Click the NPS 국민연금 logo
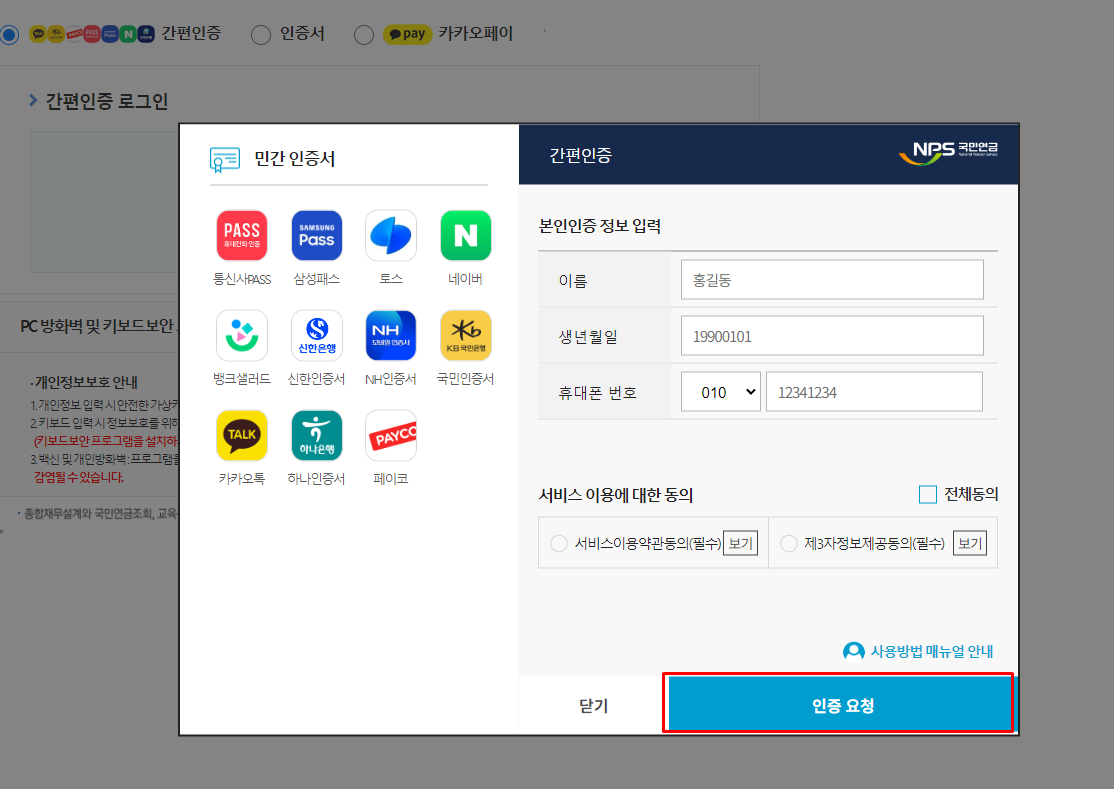Viewport: 1114px width, 789px height. tap(948, 152)
